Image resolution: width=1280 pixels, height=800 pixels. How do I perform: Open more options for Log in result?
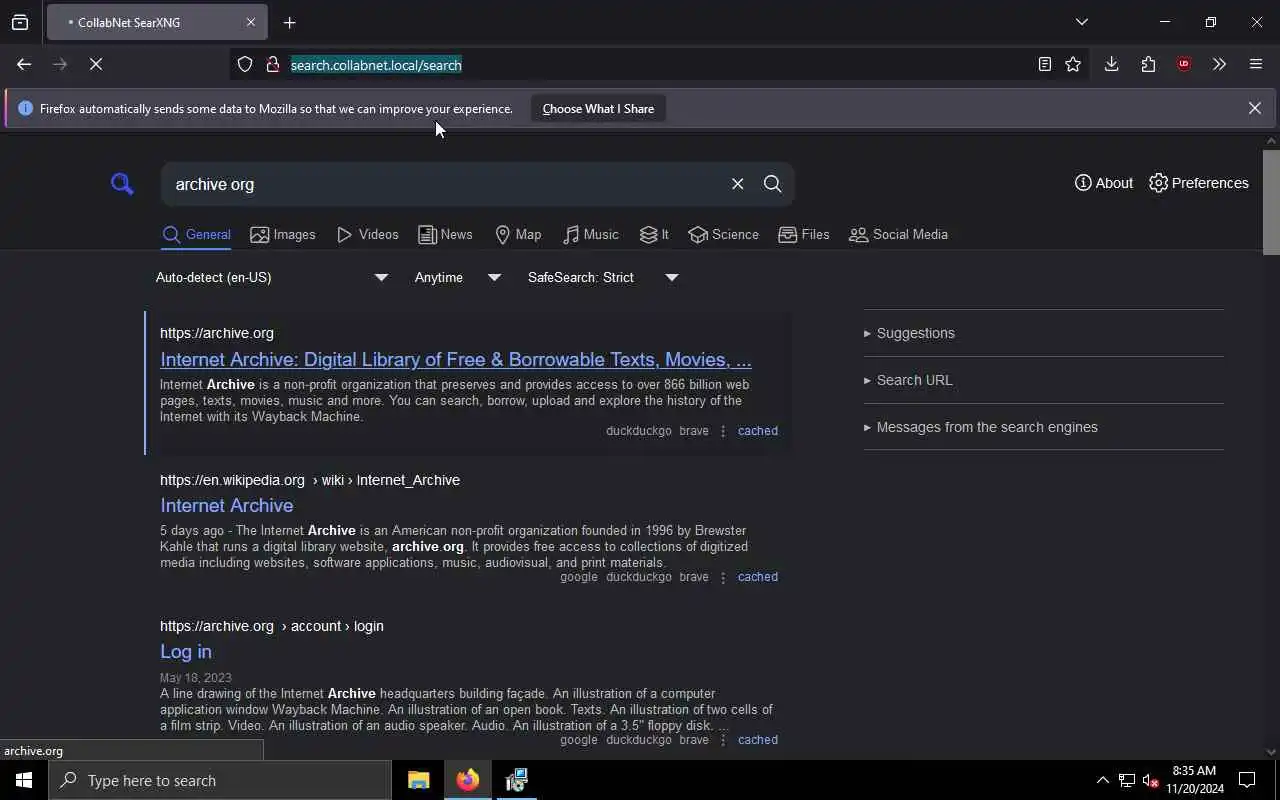coord(723,740)
